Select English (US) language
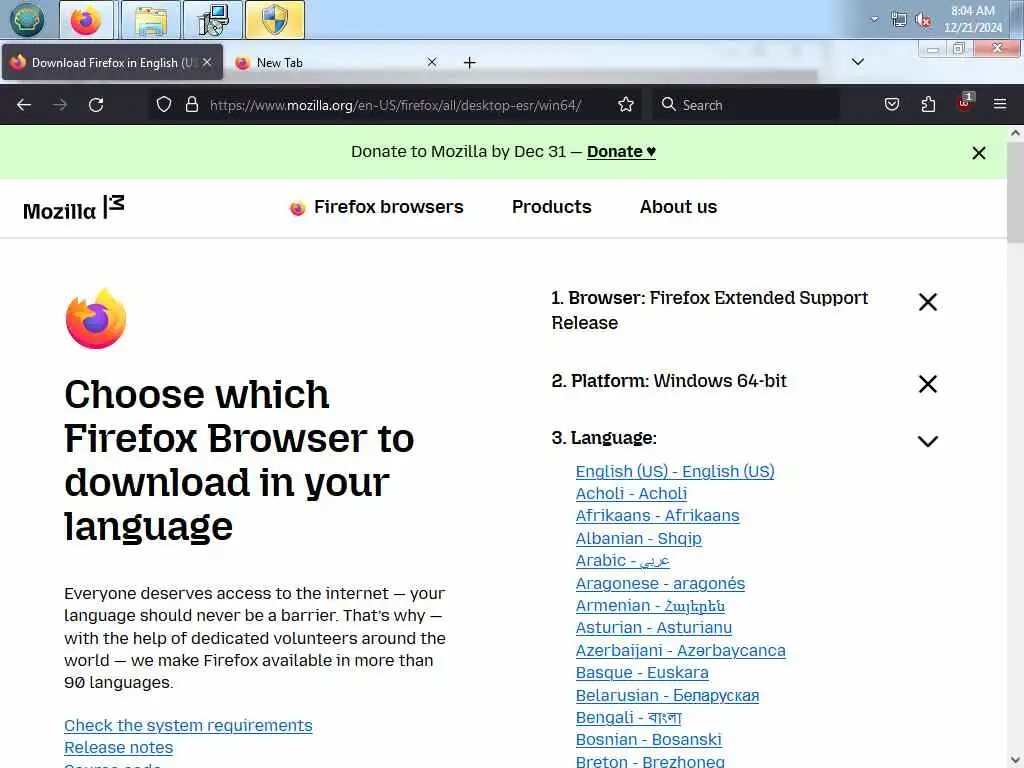The height and width of the screenshot is (768, 1024). point(675,472)
